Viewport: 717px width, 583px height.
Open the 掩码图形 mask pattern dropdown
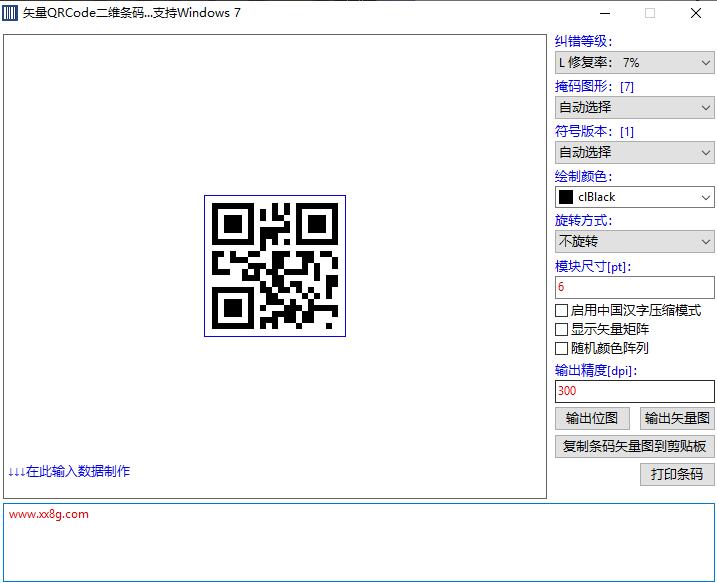pos(635,107)
